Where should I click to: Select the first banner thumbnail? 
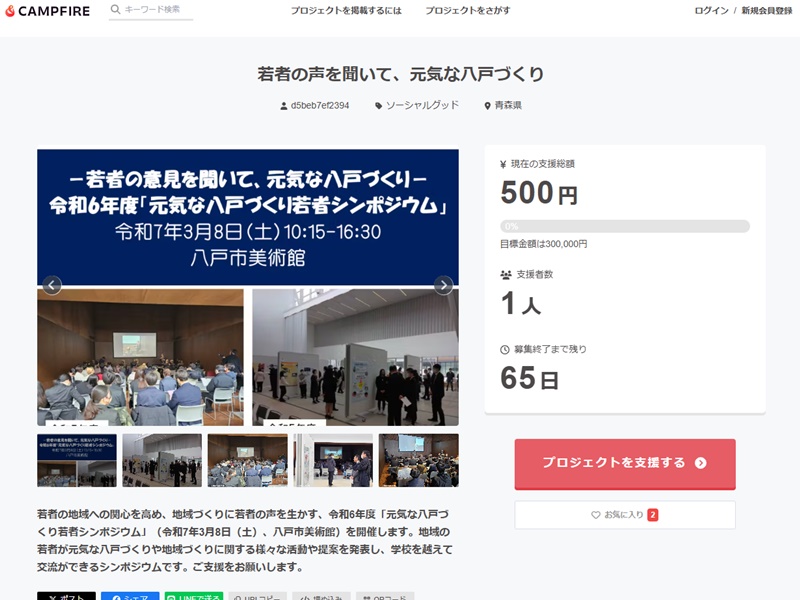[x=77, y=460]
